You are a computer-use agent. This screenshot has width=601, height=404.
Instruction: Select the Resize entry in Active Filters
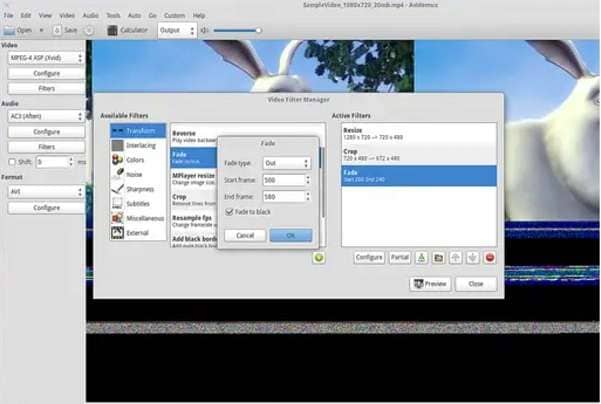[x=419, y=133]
